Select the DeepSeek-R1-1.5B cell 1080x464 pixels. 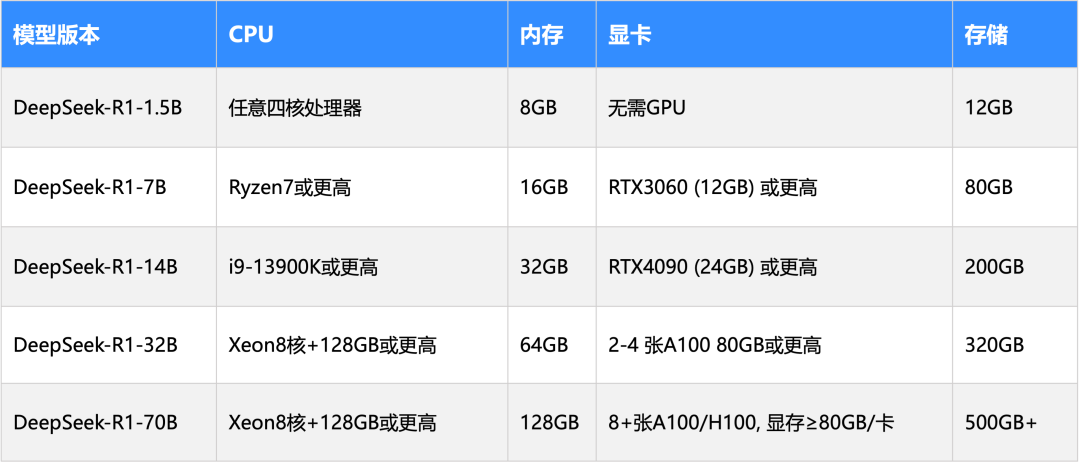(x=109, y=107)
